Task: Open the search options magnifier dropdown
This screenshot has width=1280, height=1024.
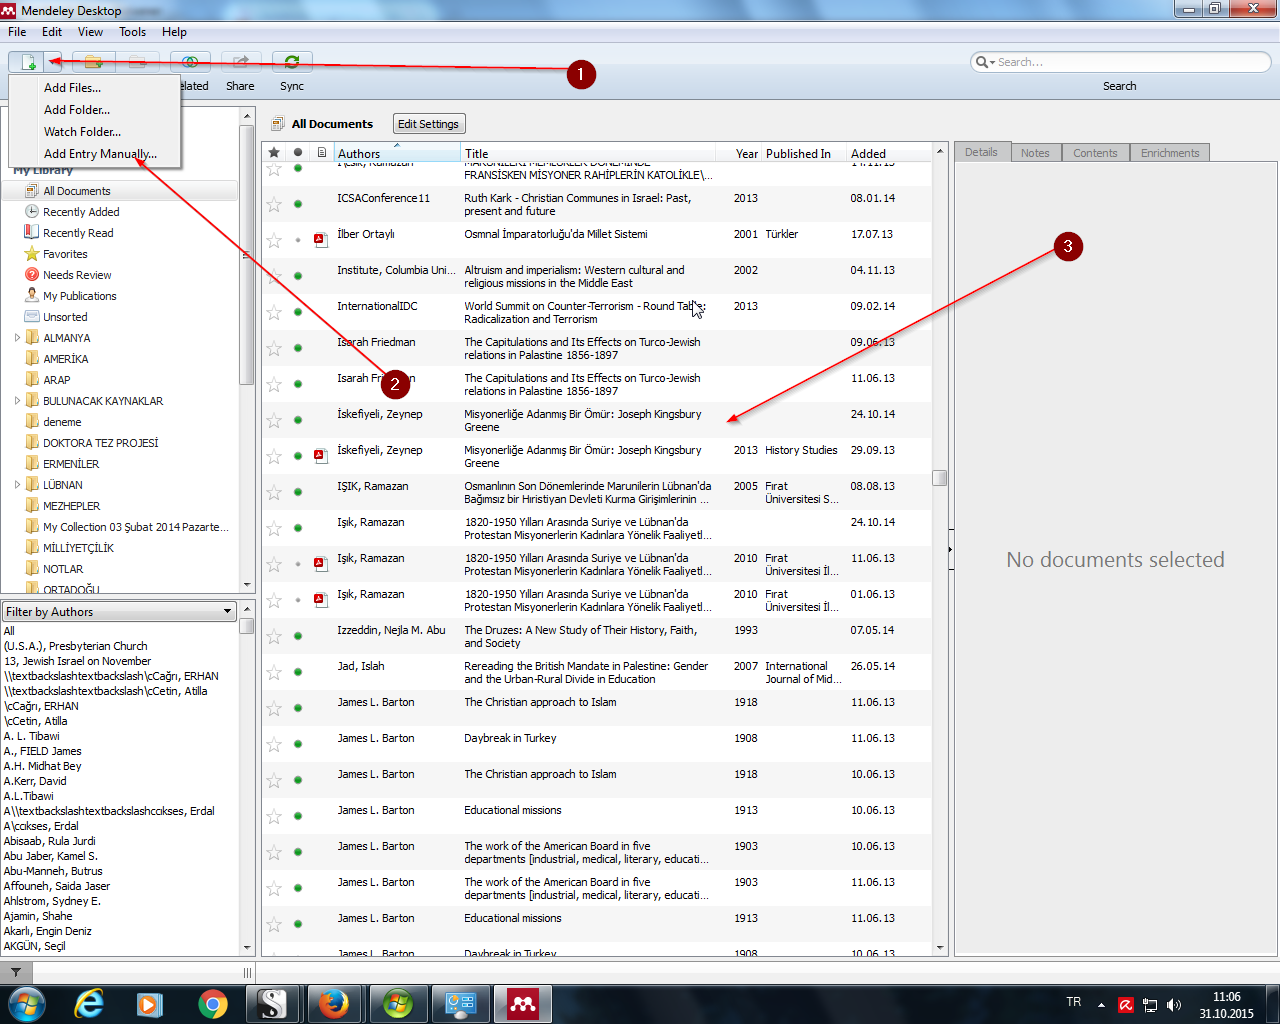Action: [985, 62]
